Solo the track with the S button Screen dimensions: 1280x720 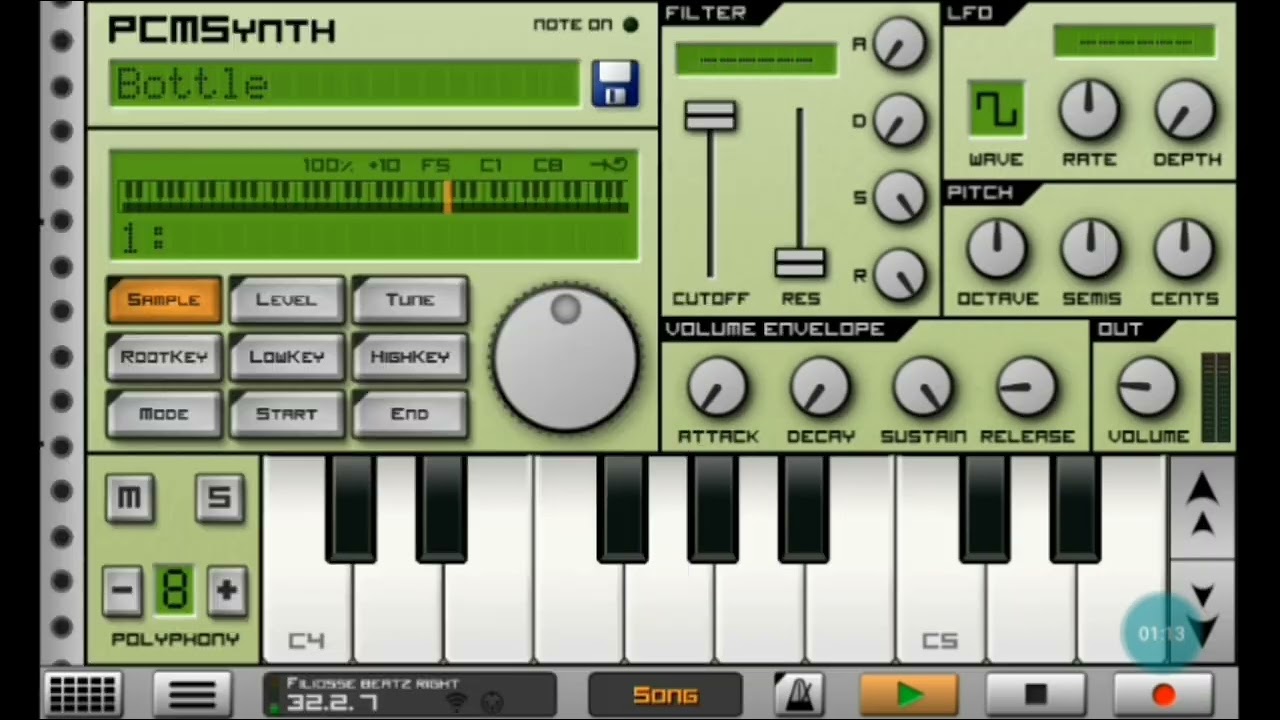click(x=219, y=498)
